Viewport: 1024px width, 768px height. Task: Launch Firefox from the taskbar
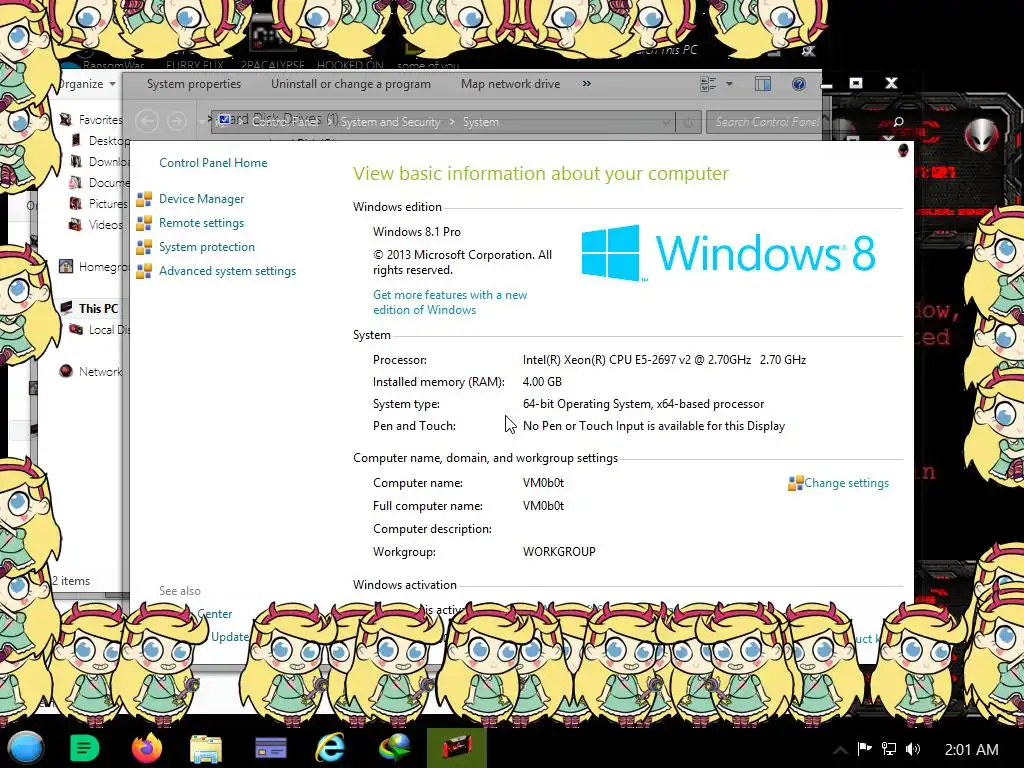pos(146,748)
